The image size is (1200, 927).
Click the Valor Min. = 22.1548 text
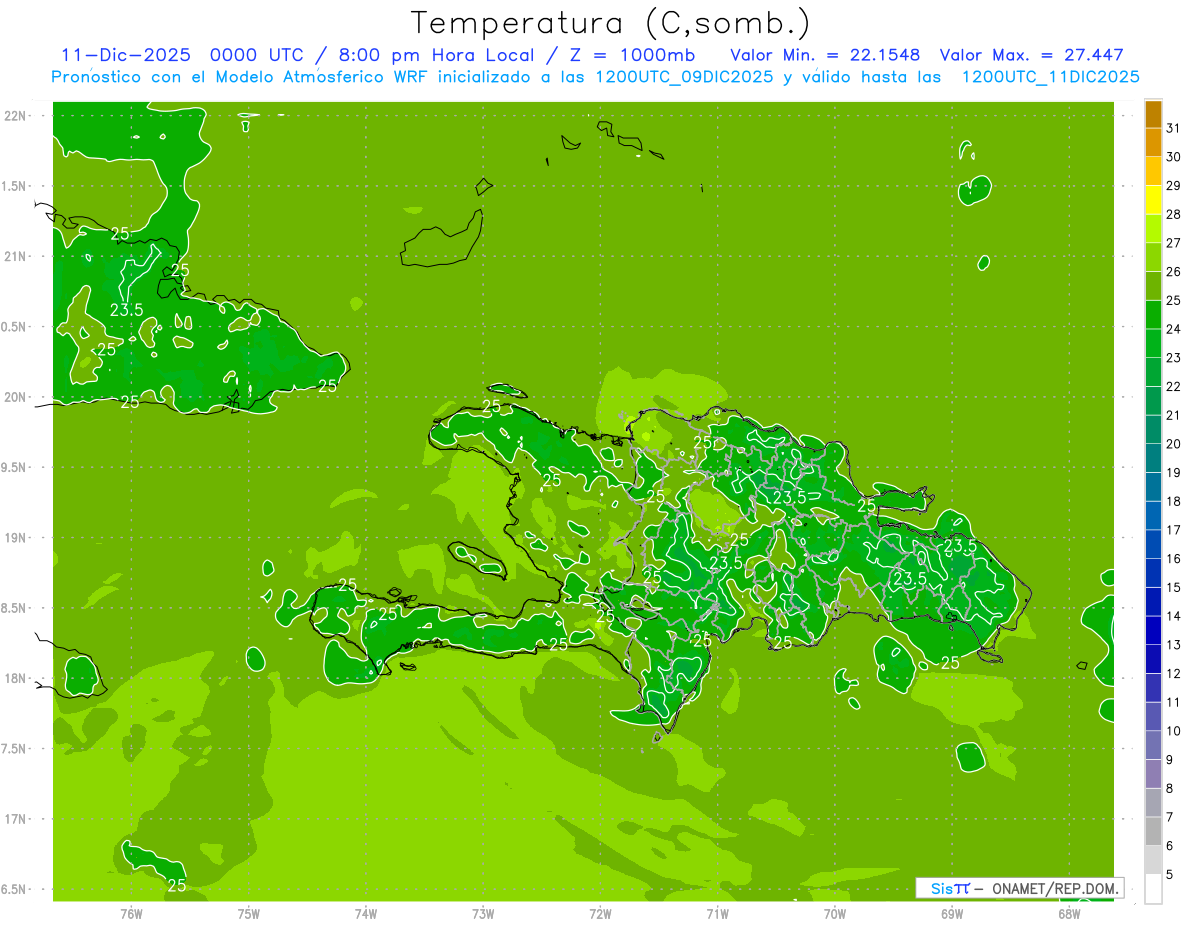(x=825, y=55)
